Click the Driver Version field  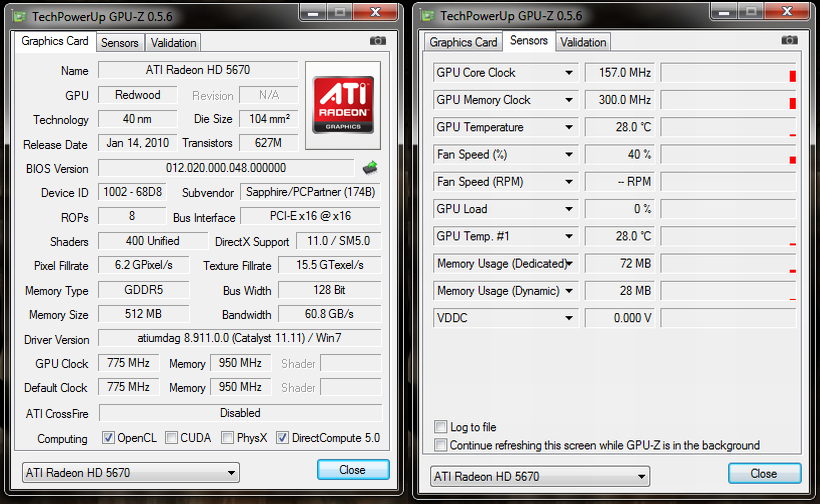(x=240, y=338)
